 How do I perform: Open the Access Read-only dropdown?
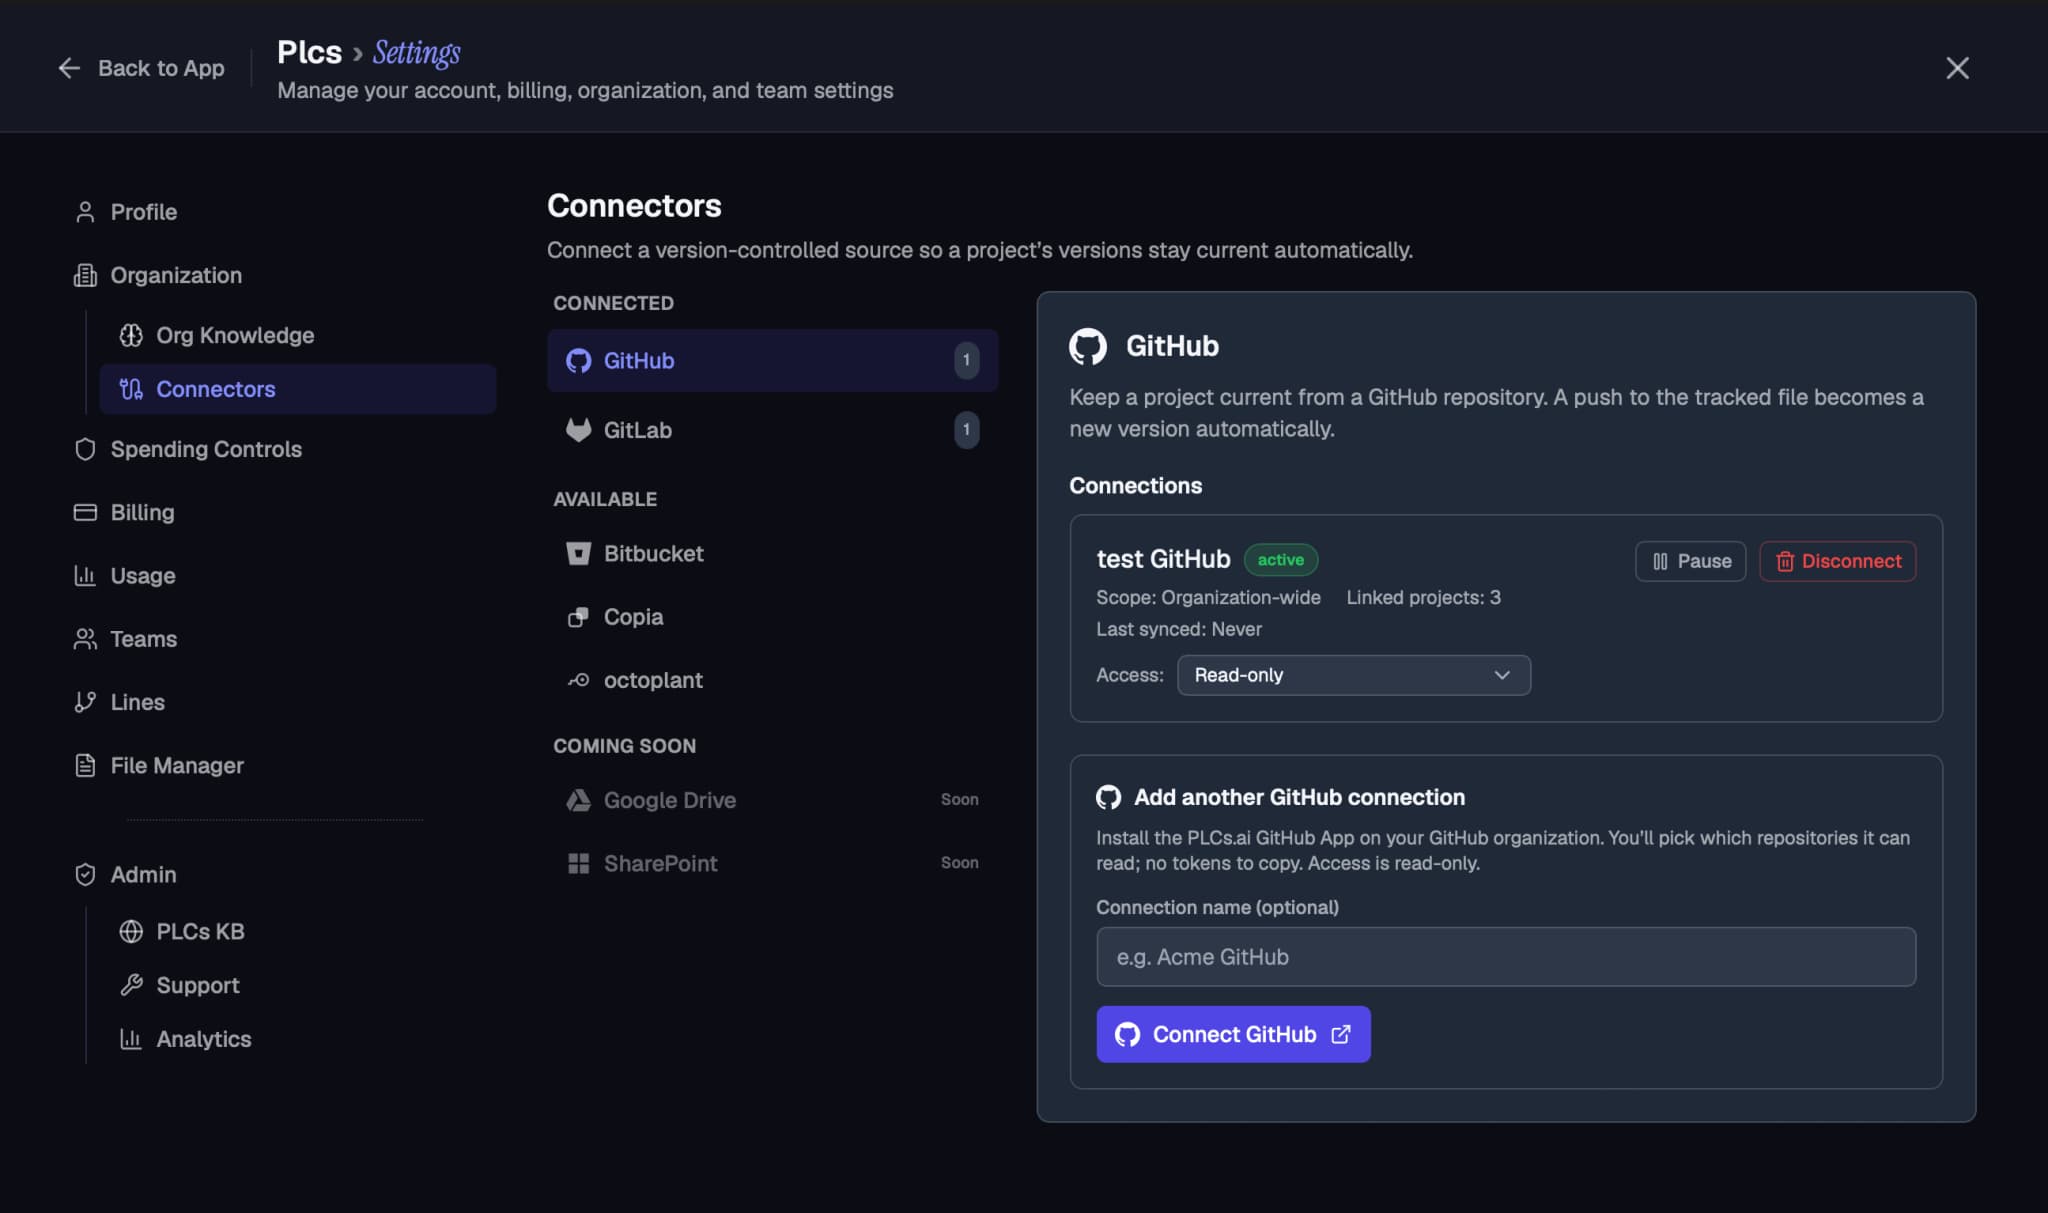(x=1353, y=675)
